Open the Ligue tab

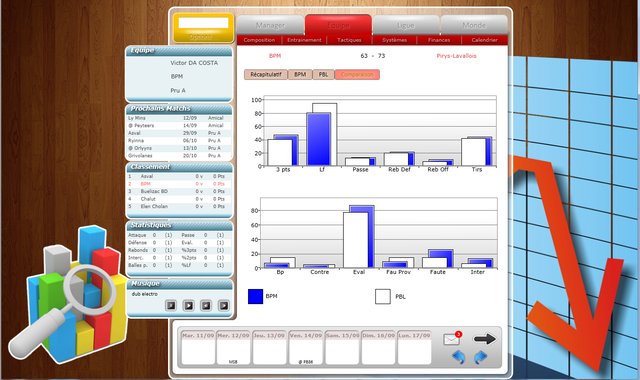[x=406, y=25]
